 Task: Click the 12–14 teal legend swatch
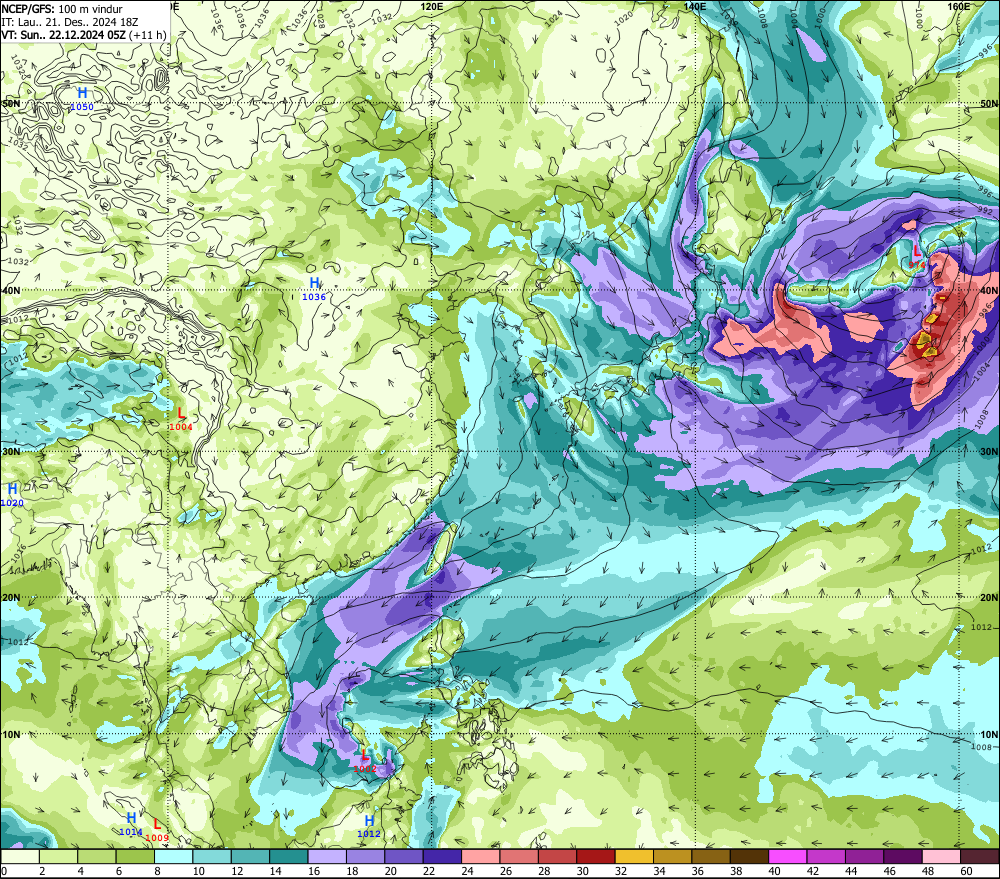point(251,856)
